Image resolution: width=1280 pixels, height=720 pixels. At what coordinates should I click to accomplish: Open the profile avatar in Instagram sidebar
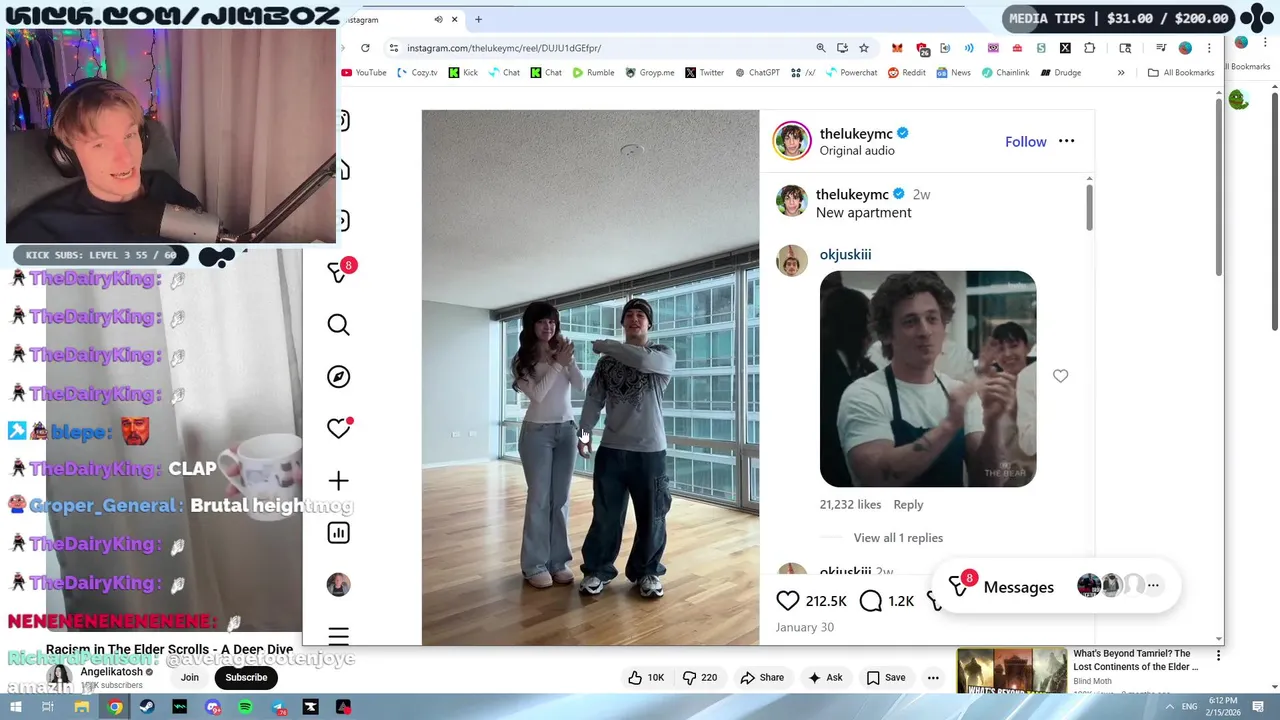tap(339, 585)
